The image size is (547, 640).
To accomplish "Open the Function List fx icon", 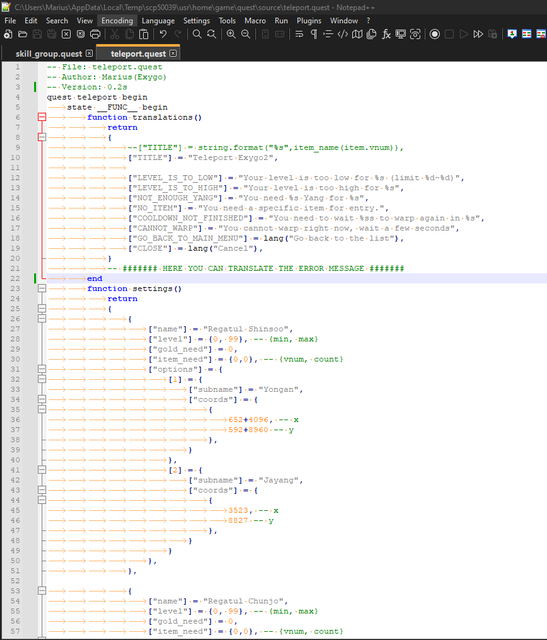I will click(x=386, y=34).
